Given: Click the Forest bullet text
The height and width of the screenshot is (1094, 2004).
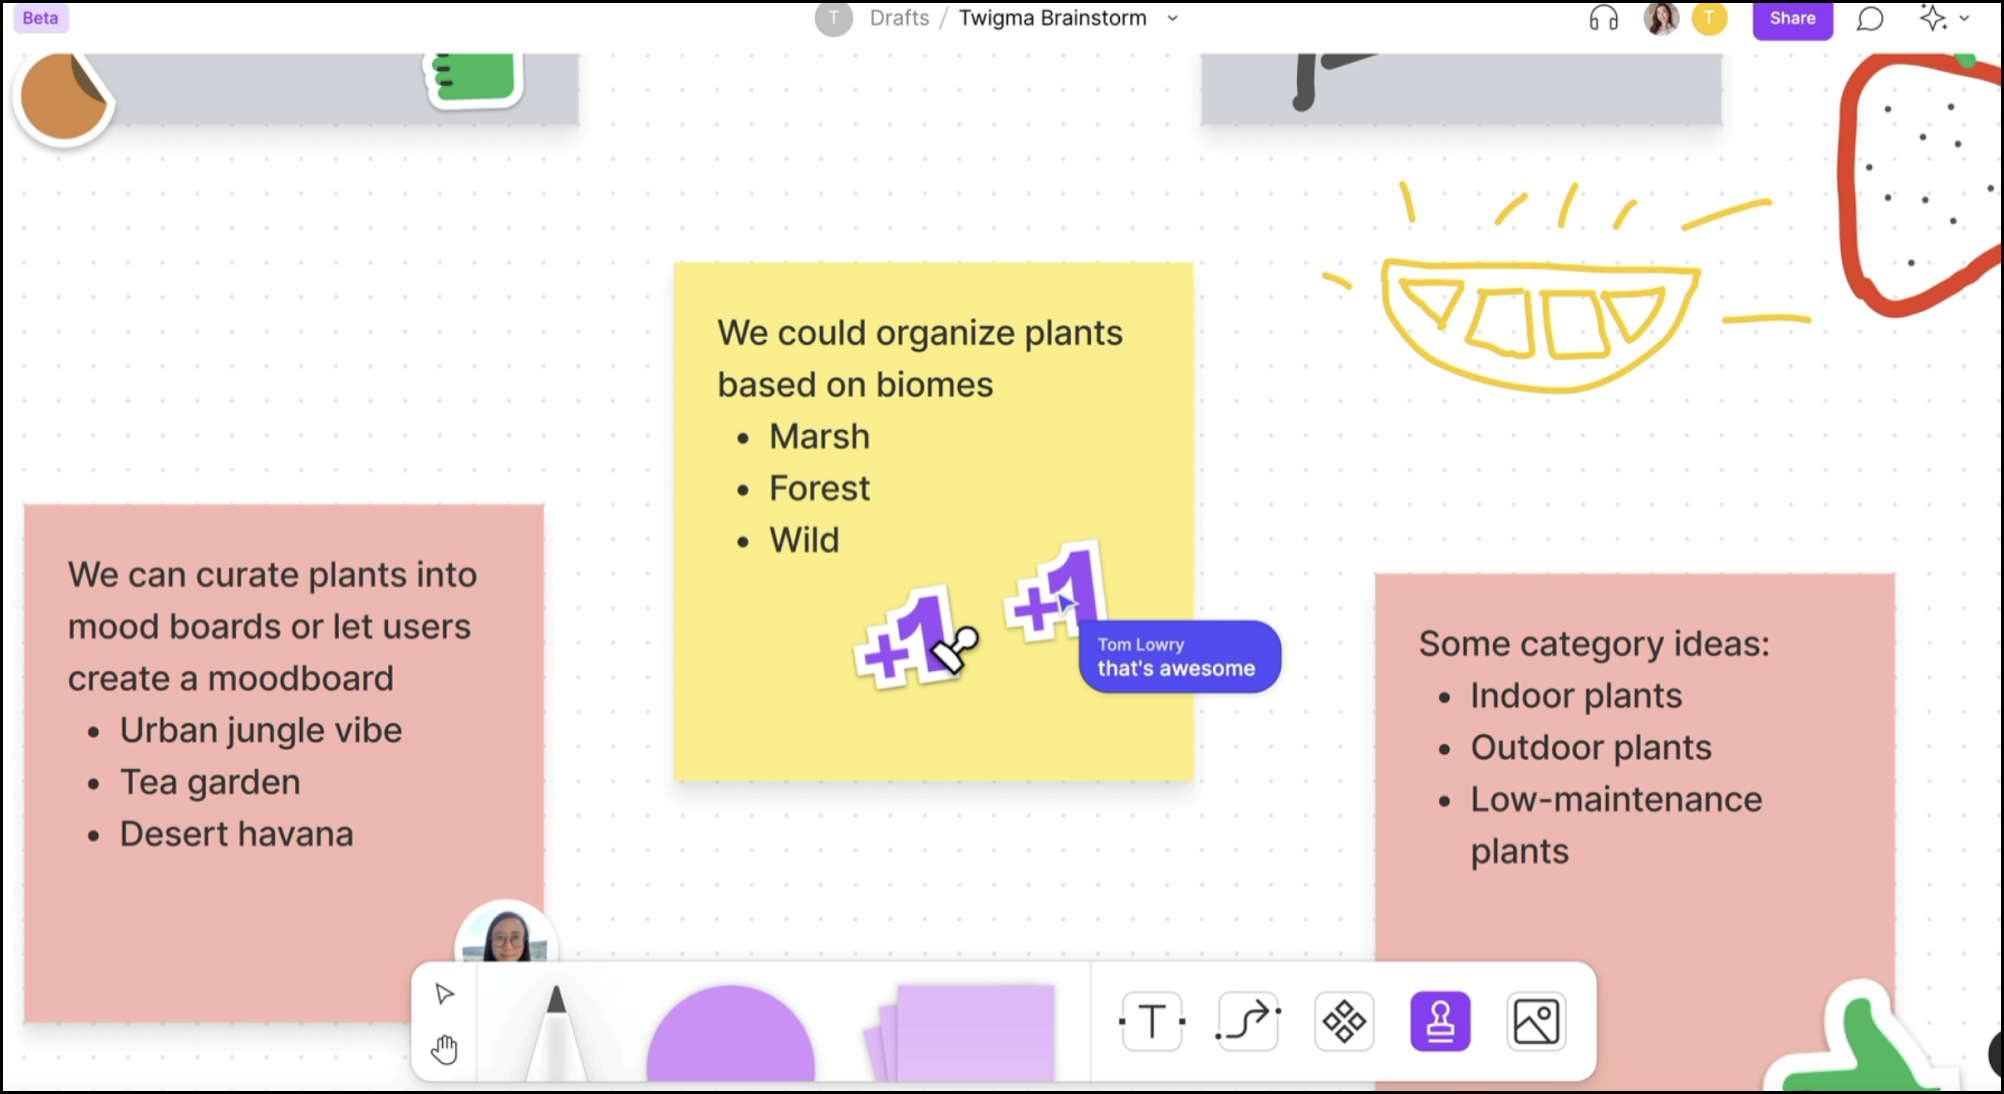Looking at the screenshot, I should pos(819,489).
